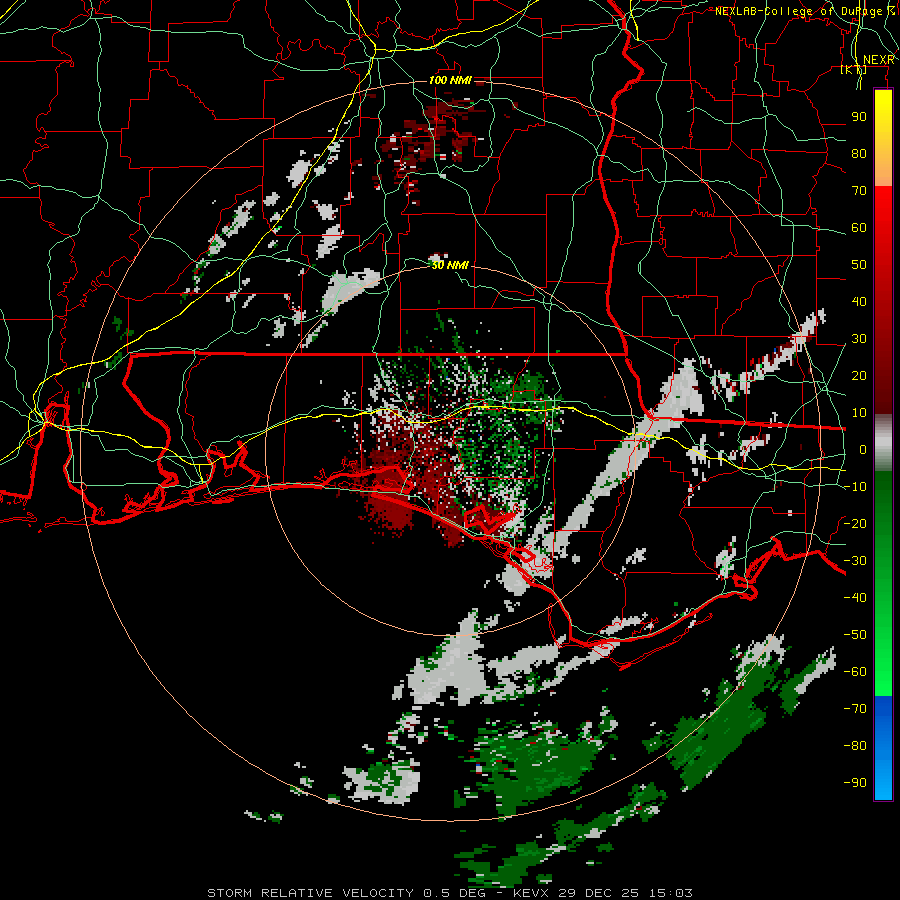The height and width of the screenshot is (900, 900).
Task: Click the -10 value on the velocity scale
Action: pos(855,487)
